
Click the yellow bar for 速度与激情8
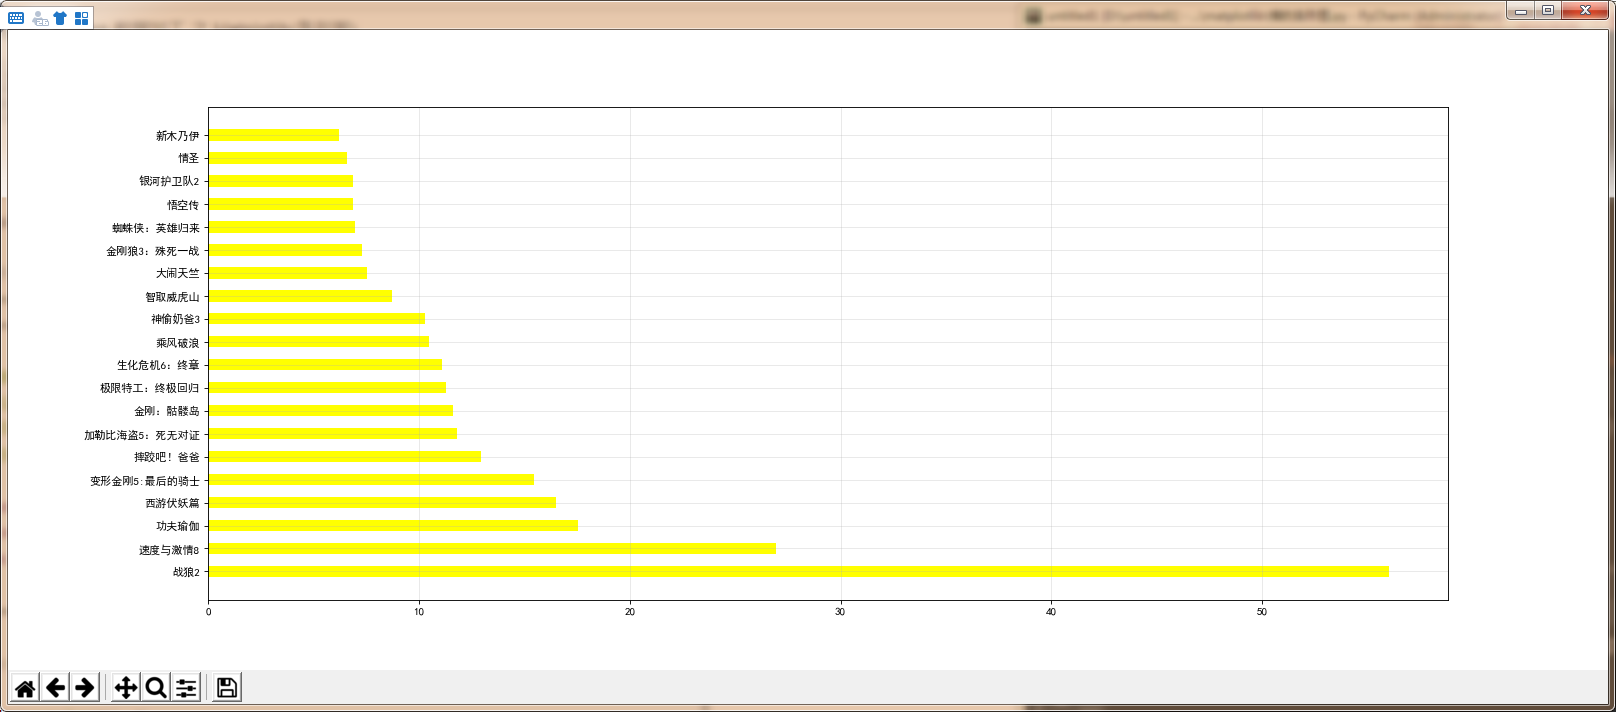(x=492, y=549)
